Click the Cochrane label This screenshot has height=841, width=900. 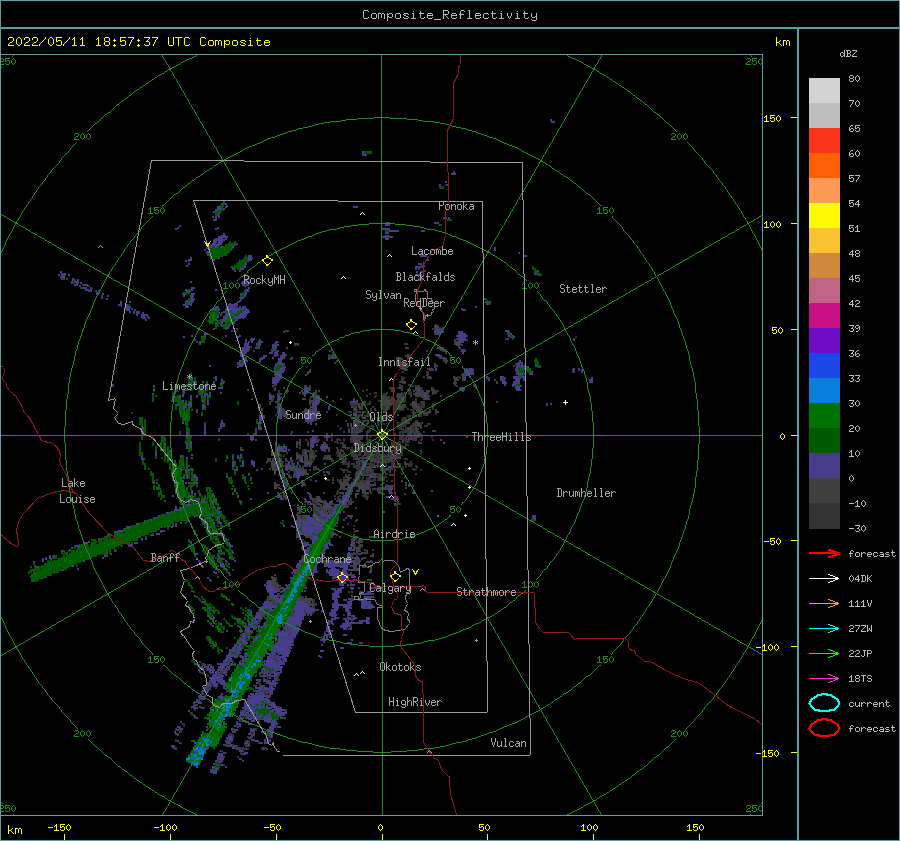point(327,559)
